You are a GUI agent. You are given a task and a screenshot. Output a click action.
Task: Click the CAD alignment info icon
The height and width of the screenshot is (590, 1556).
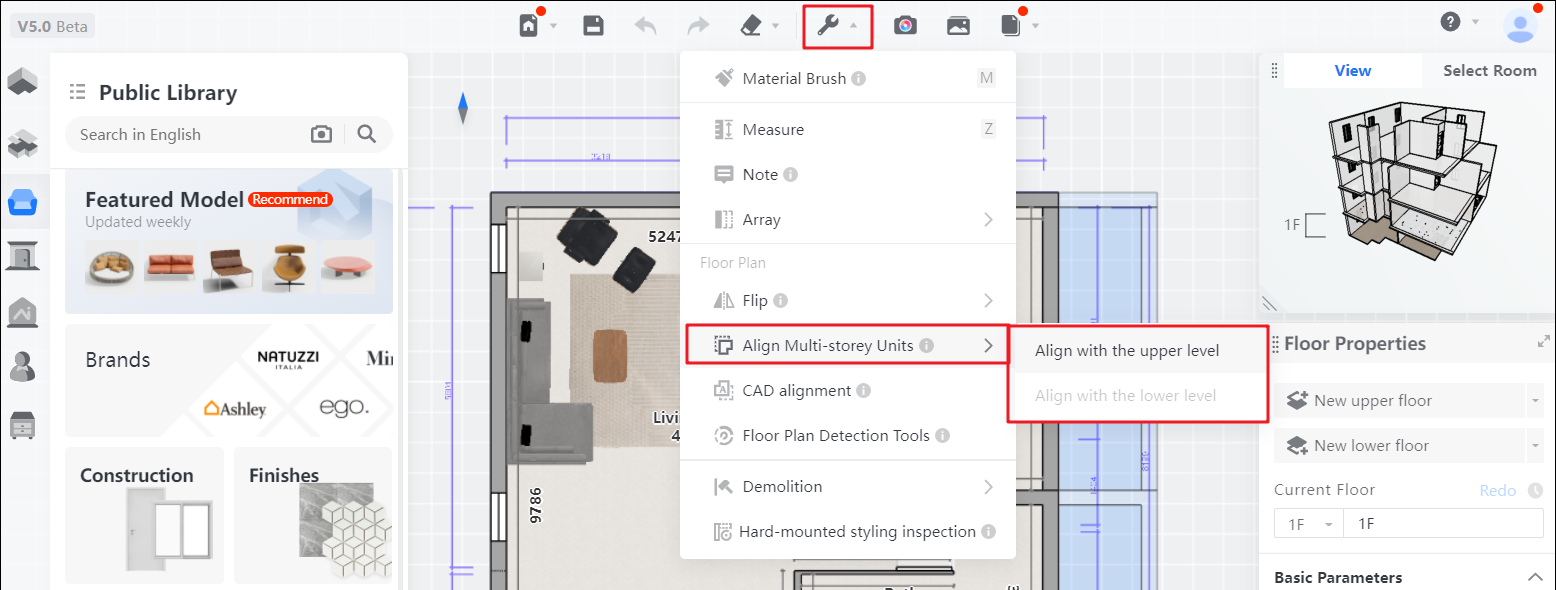coord(864,391)
